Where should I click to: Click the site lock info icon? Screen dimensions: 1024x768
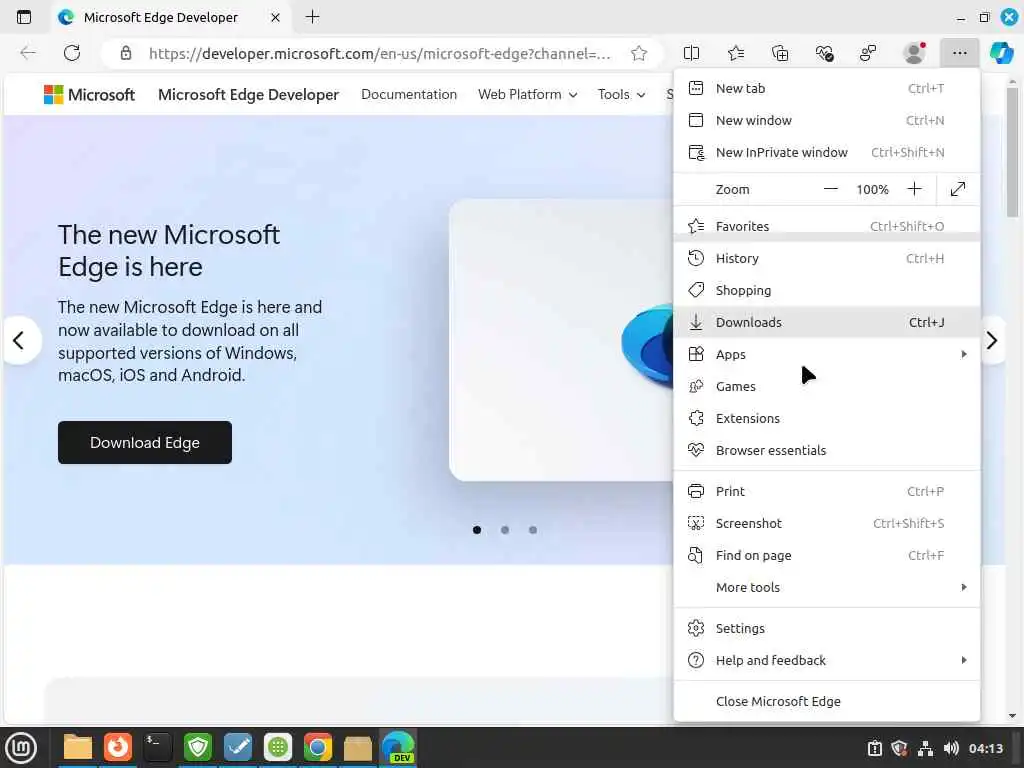point(125,53)
